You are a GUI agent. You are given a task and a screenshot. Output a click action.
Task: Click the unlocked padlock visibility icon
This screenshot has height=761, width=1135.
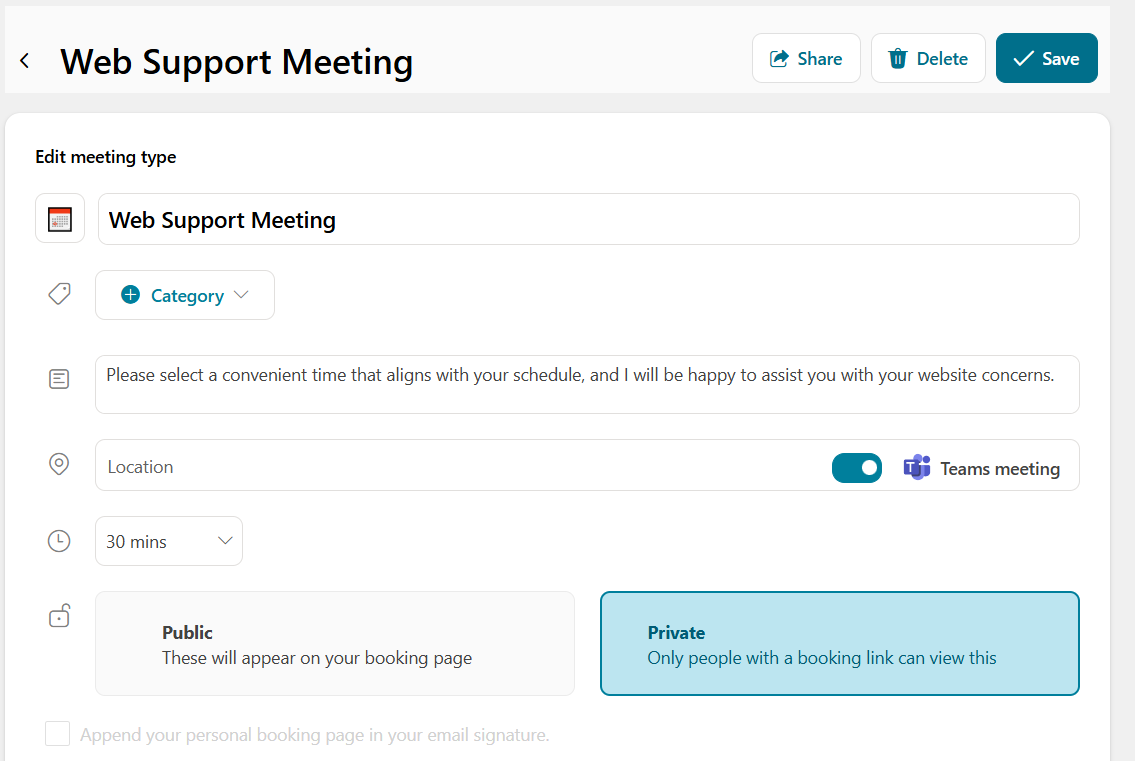click(59, 616)
